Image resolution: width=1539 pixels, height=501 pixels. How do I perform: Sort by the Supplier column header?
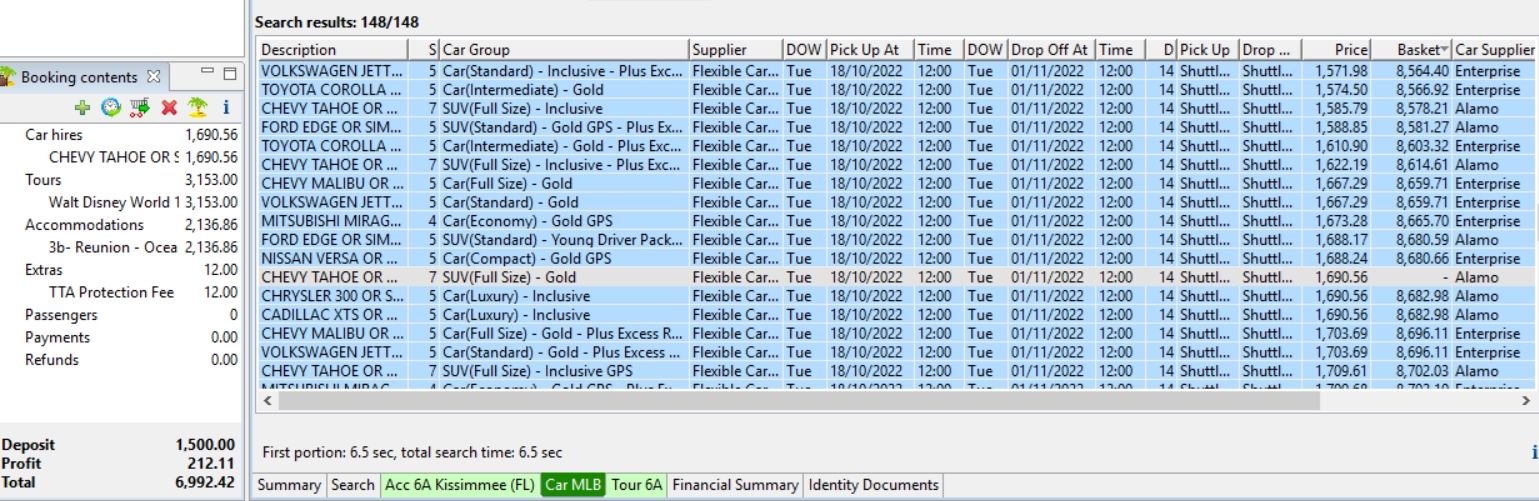(x=735, y=49)
